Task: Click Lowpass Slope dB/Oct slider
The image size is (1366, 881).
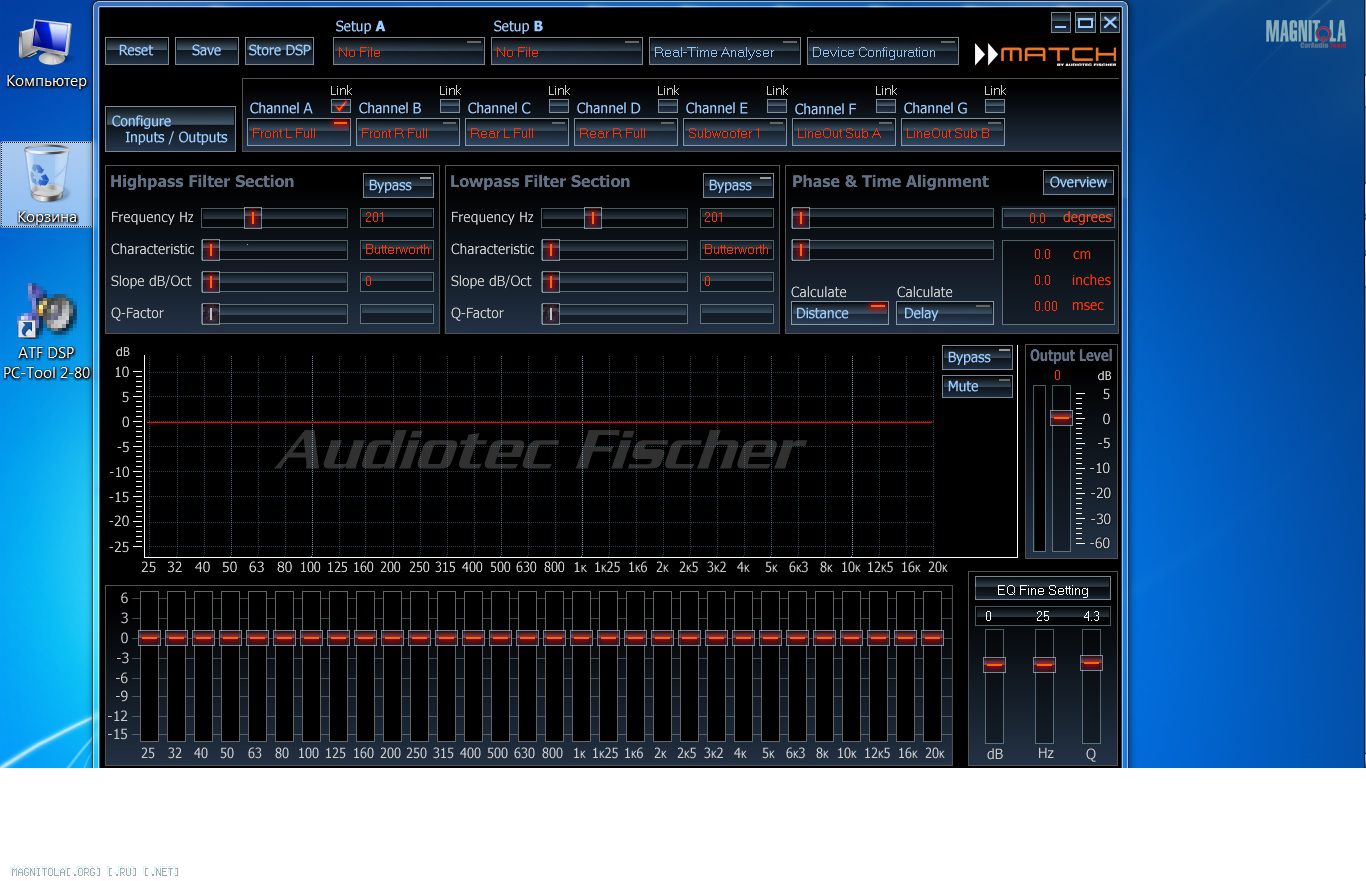Action: tap(614, 281)
